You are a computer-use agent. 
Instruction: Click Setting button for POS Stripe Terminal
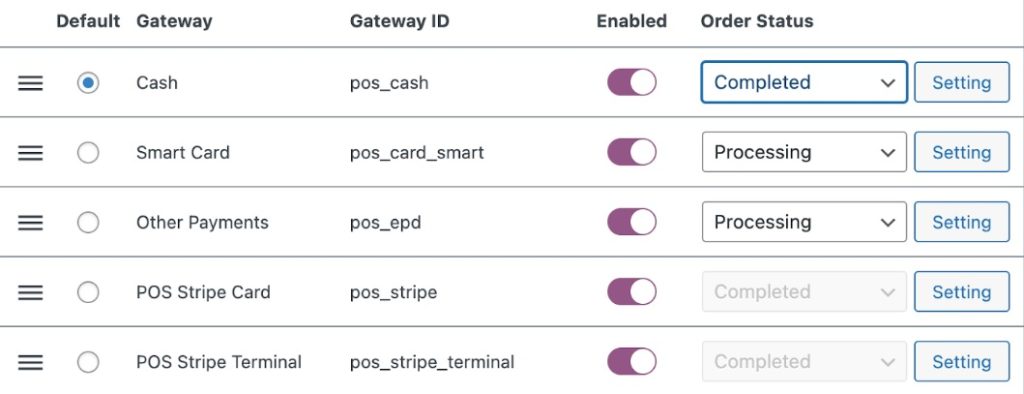[x=961, y=361]
